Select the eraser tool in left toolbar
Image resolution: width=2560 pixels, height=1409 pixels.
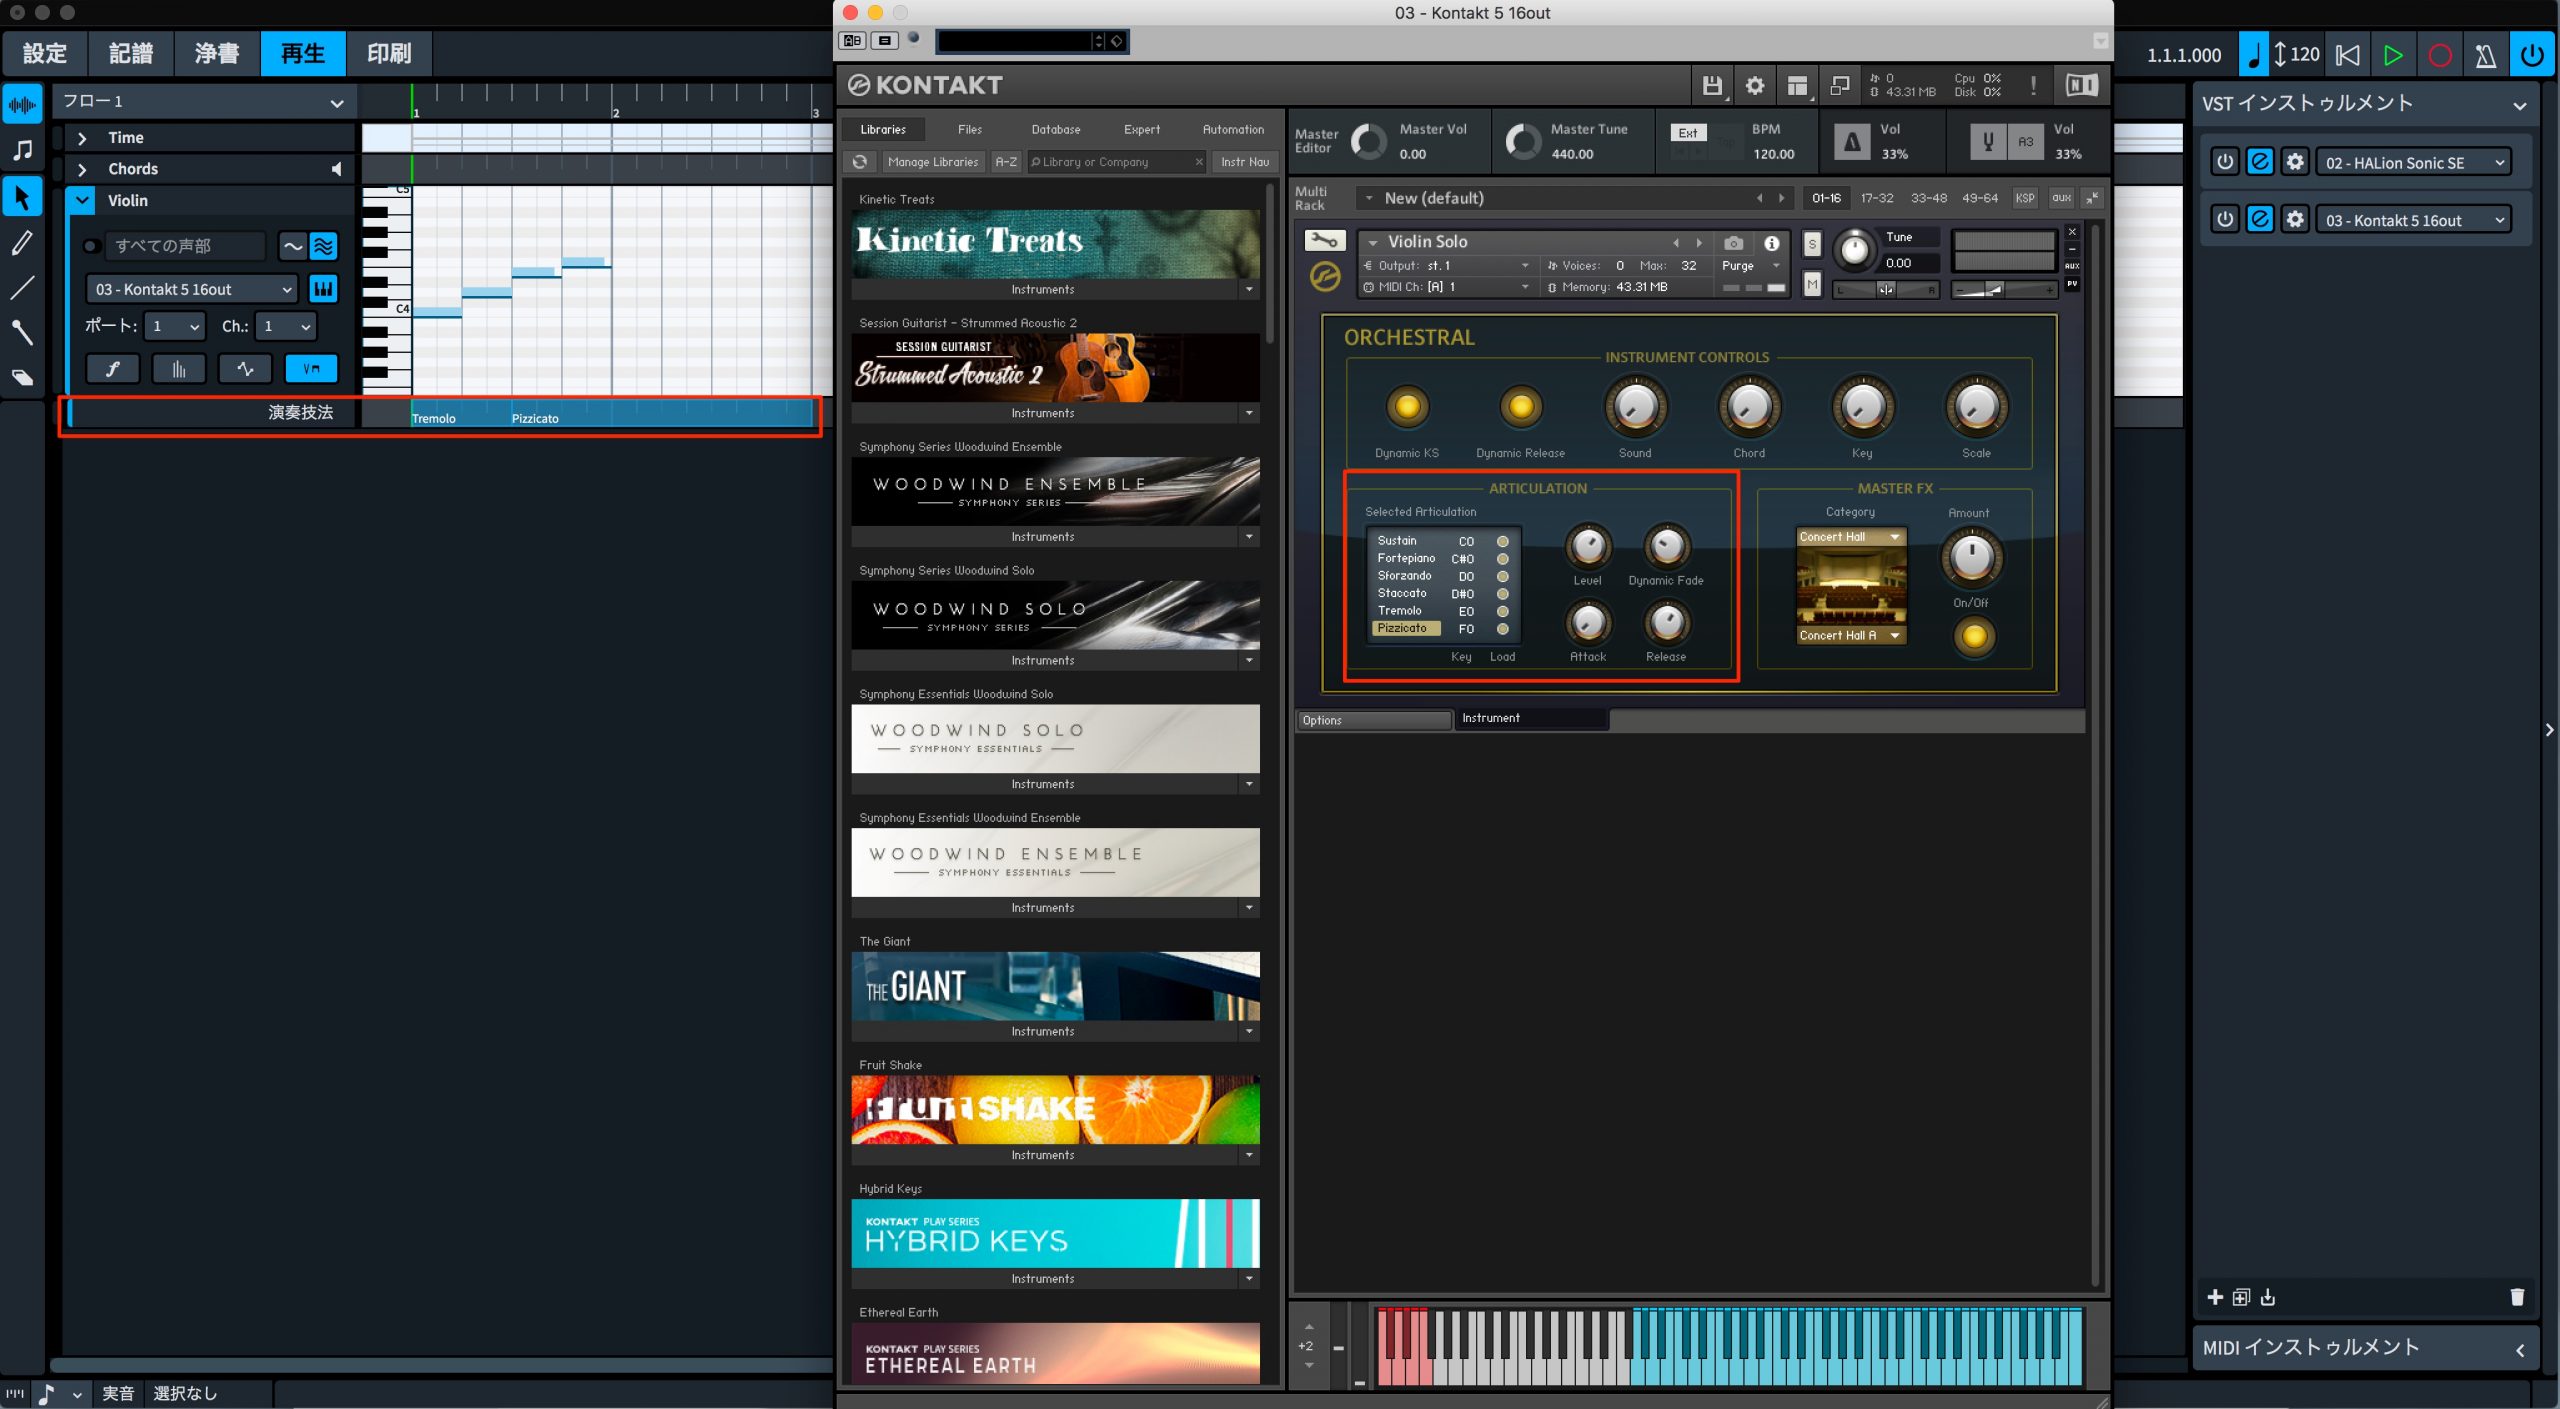pyautogui.click(x=22, y=378)
